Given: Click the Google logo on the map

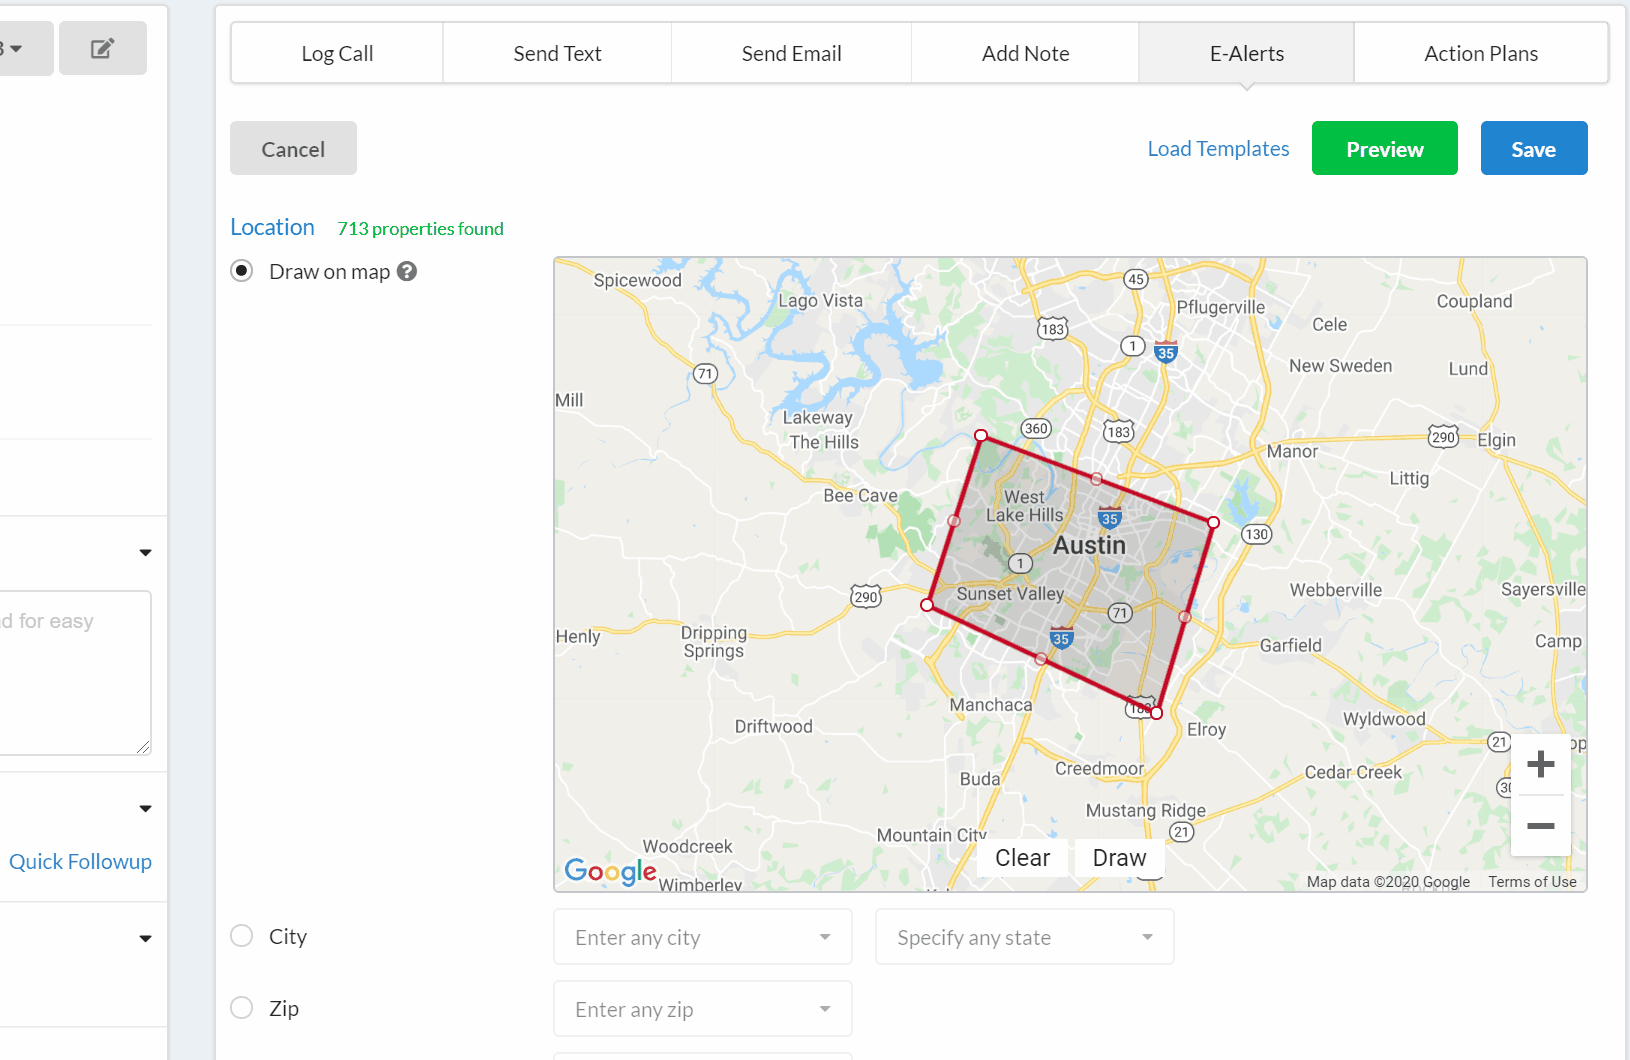Looking at the screenshot, I should 610,871.
